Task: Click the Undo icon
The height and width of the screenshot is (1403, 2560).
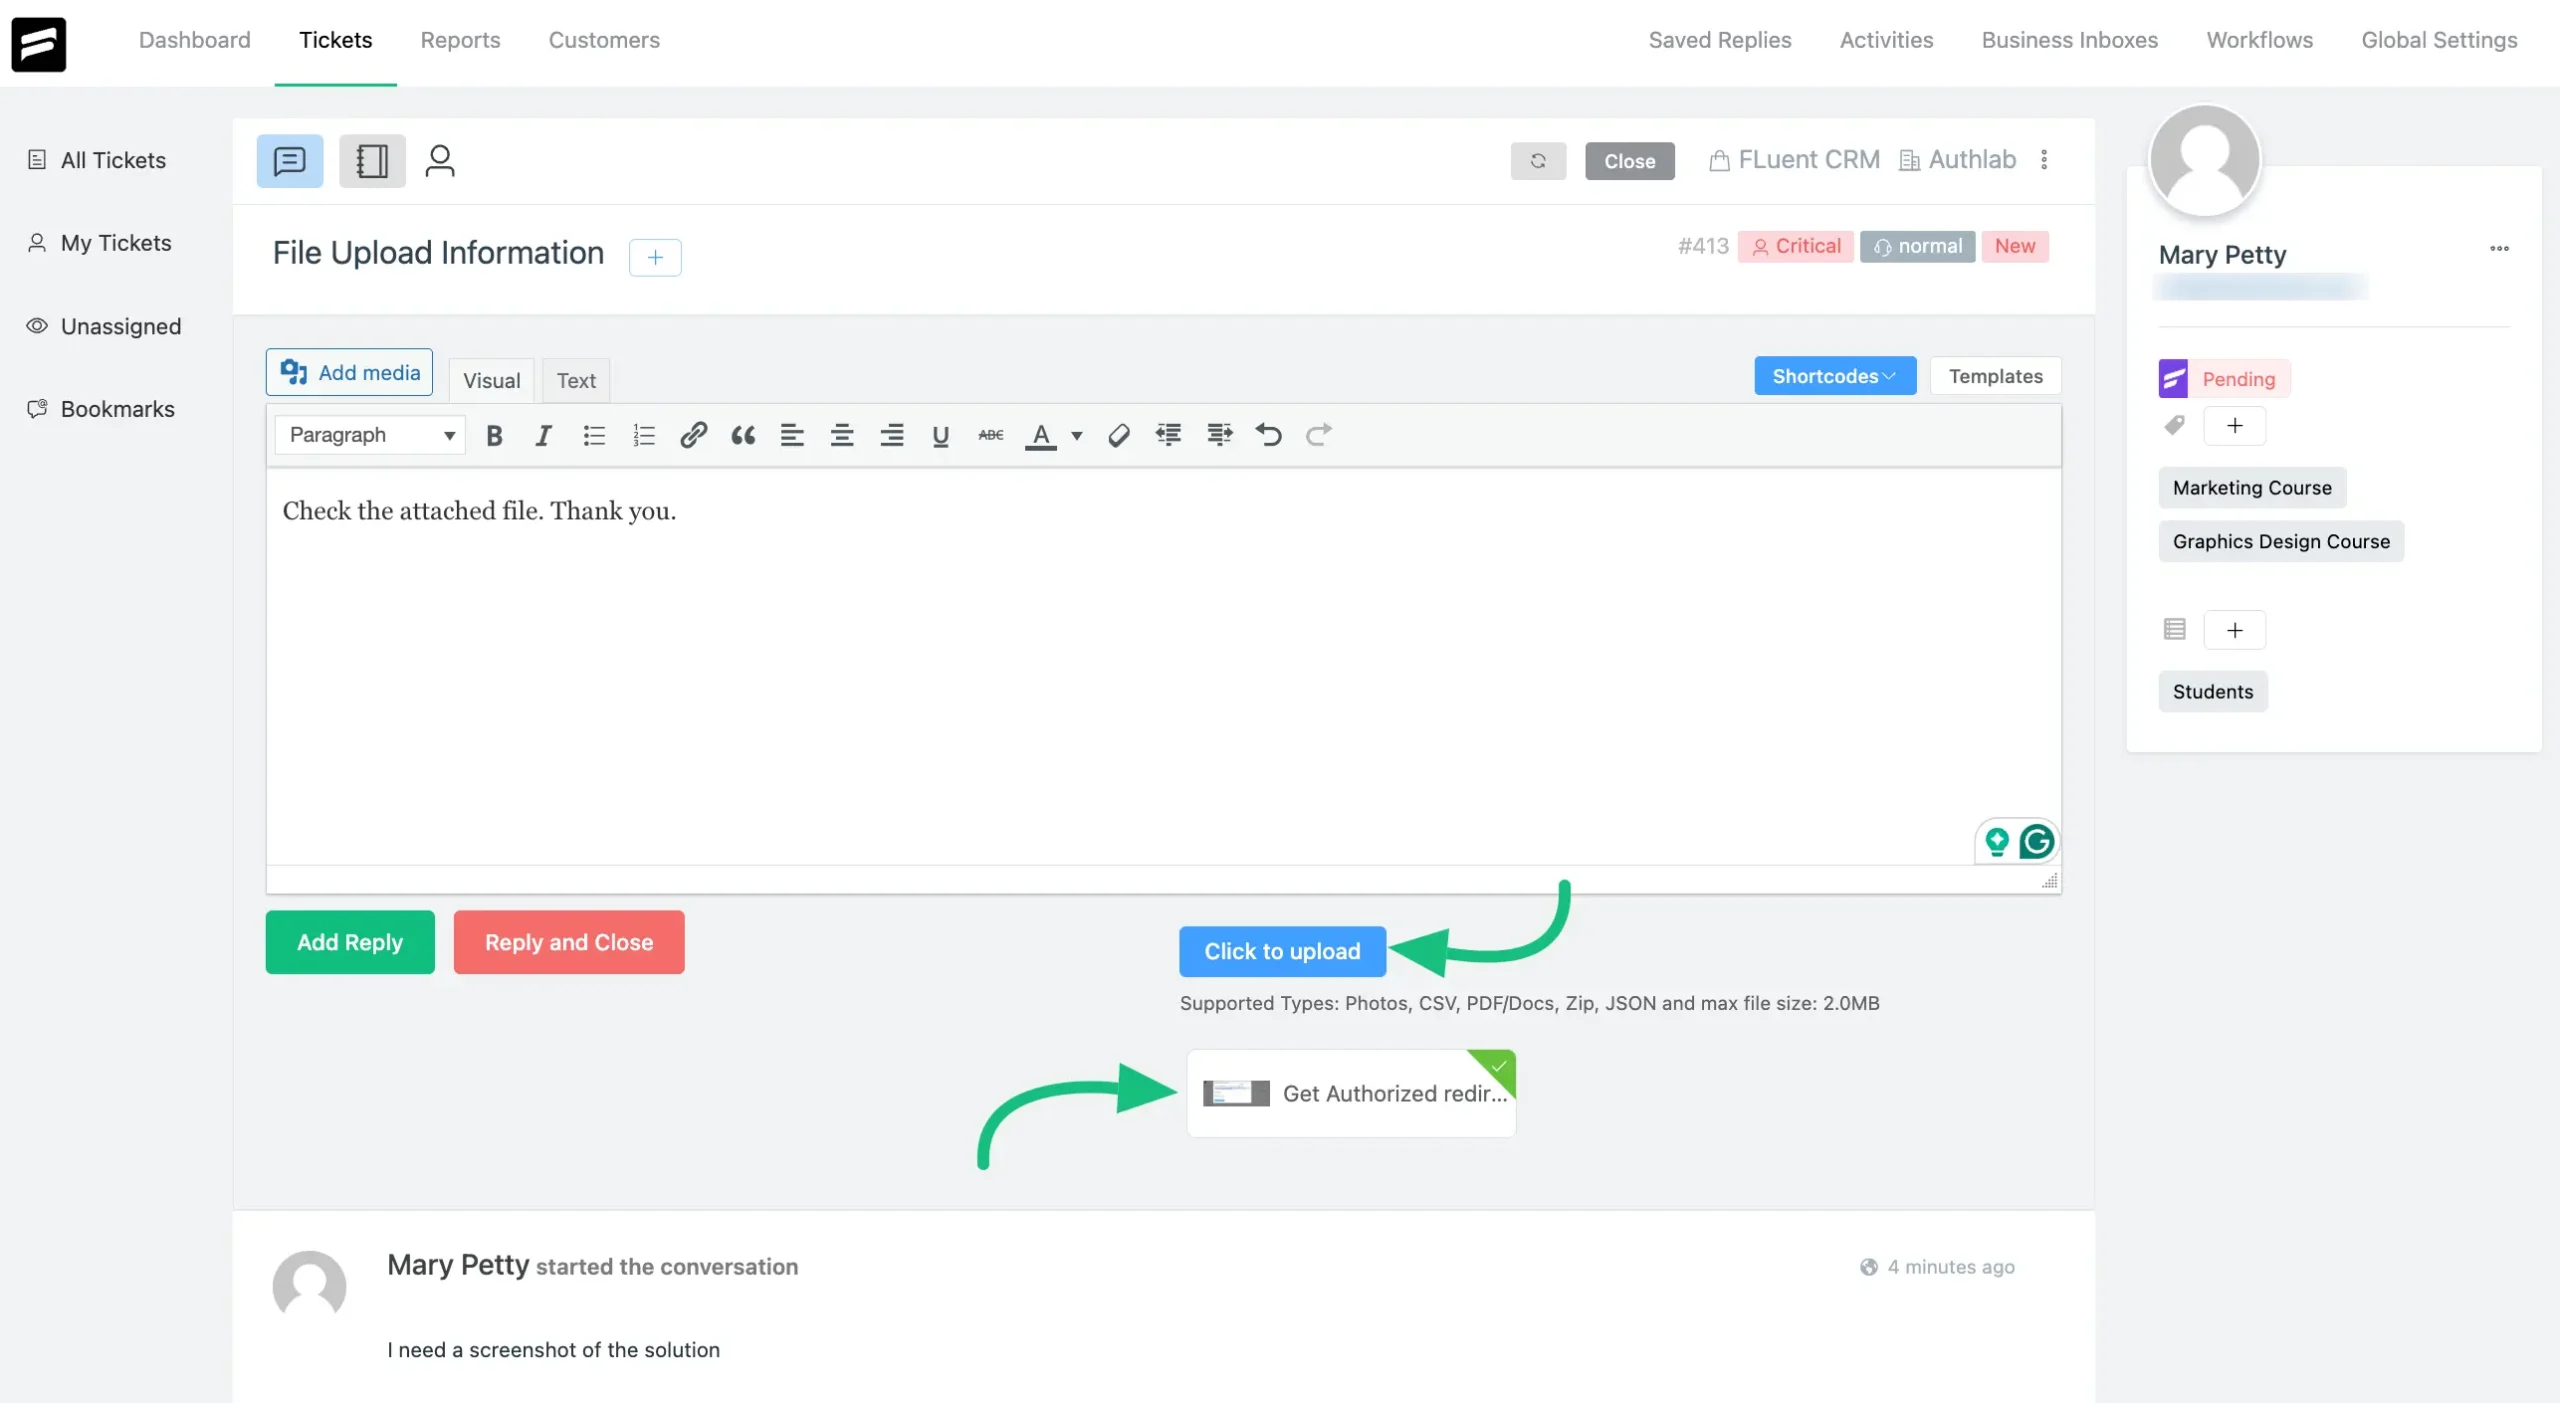Action: [1270, 435]
